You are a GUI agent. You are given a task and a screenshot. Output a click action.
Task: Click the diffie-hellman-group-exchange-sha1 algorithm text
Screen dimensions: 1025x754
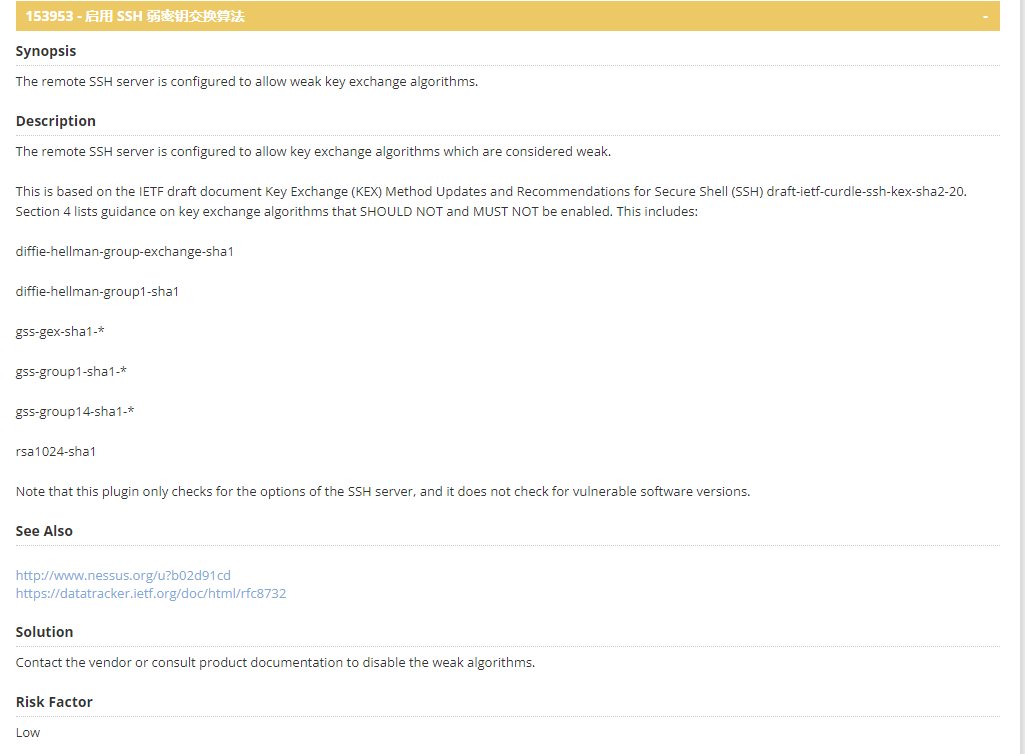point(125,251)
